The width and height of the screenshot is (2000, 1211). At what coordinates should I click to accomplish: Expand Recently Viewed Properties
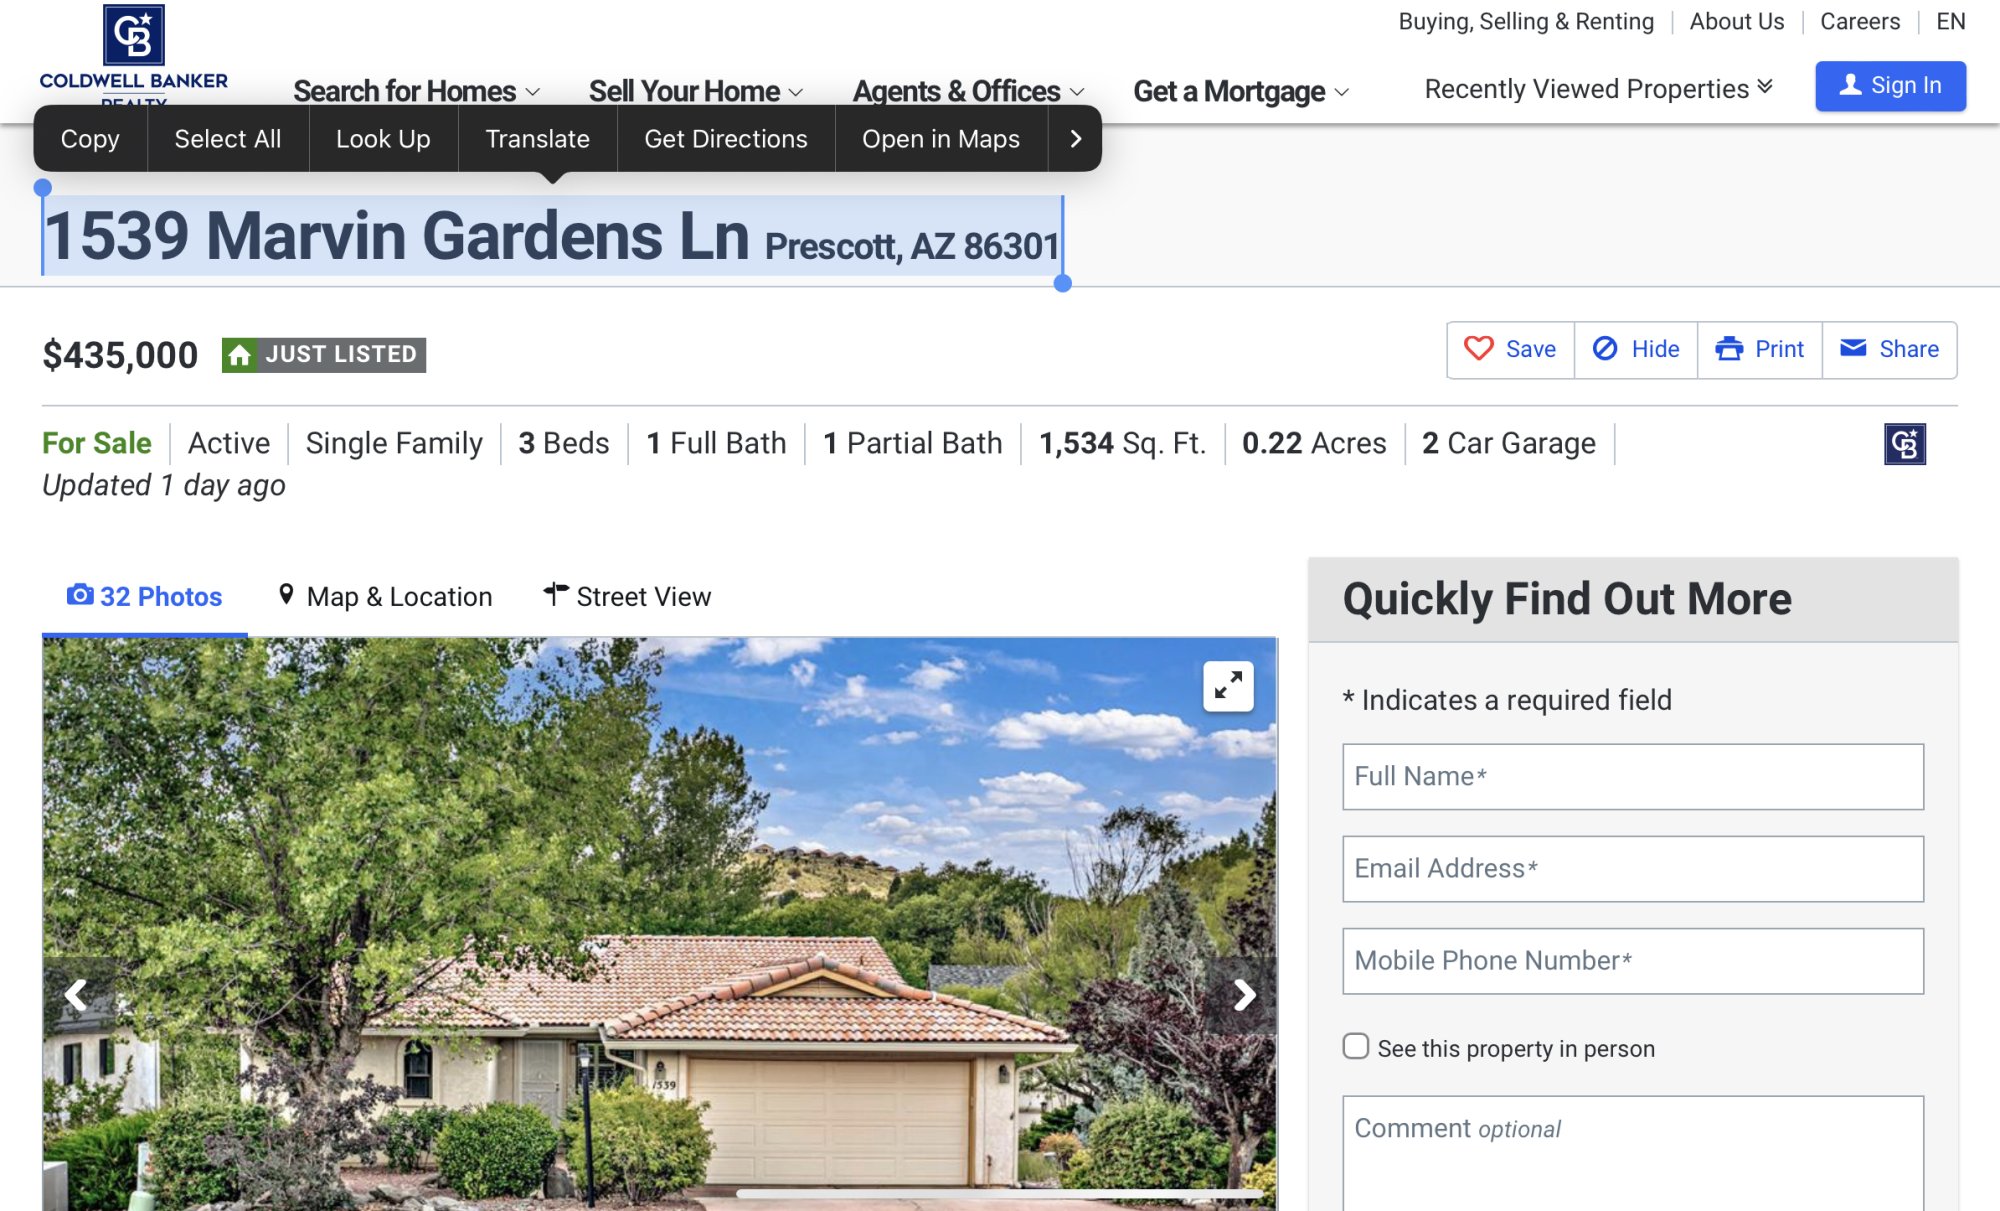coord(1598,89)
